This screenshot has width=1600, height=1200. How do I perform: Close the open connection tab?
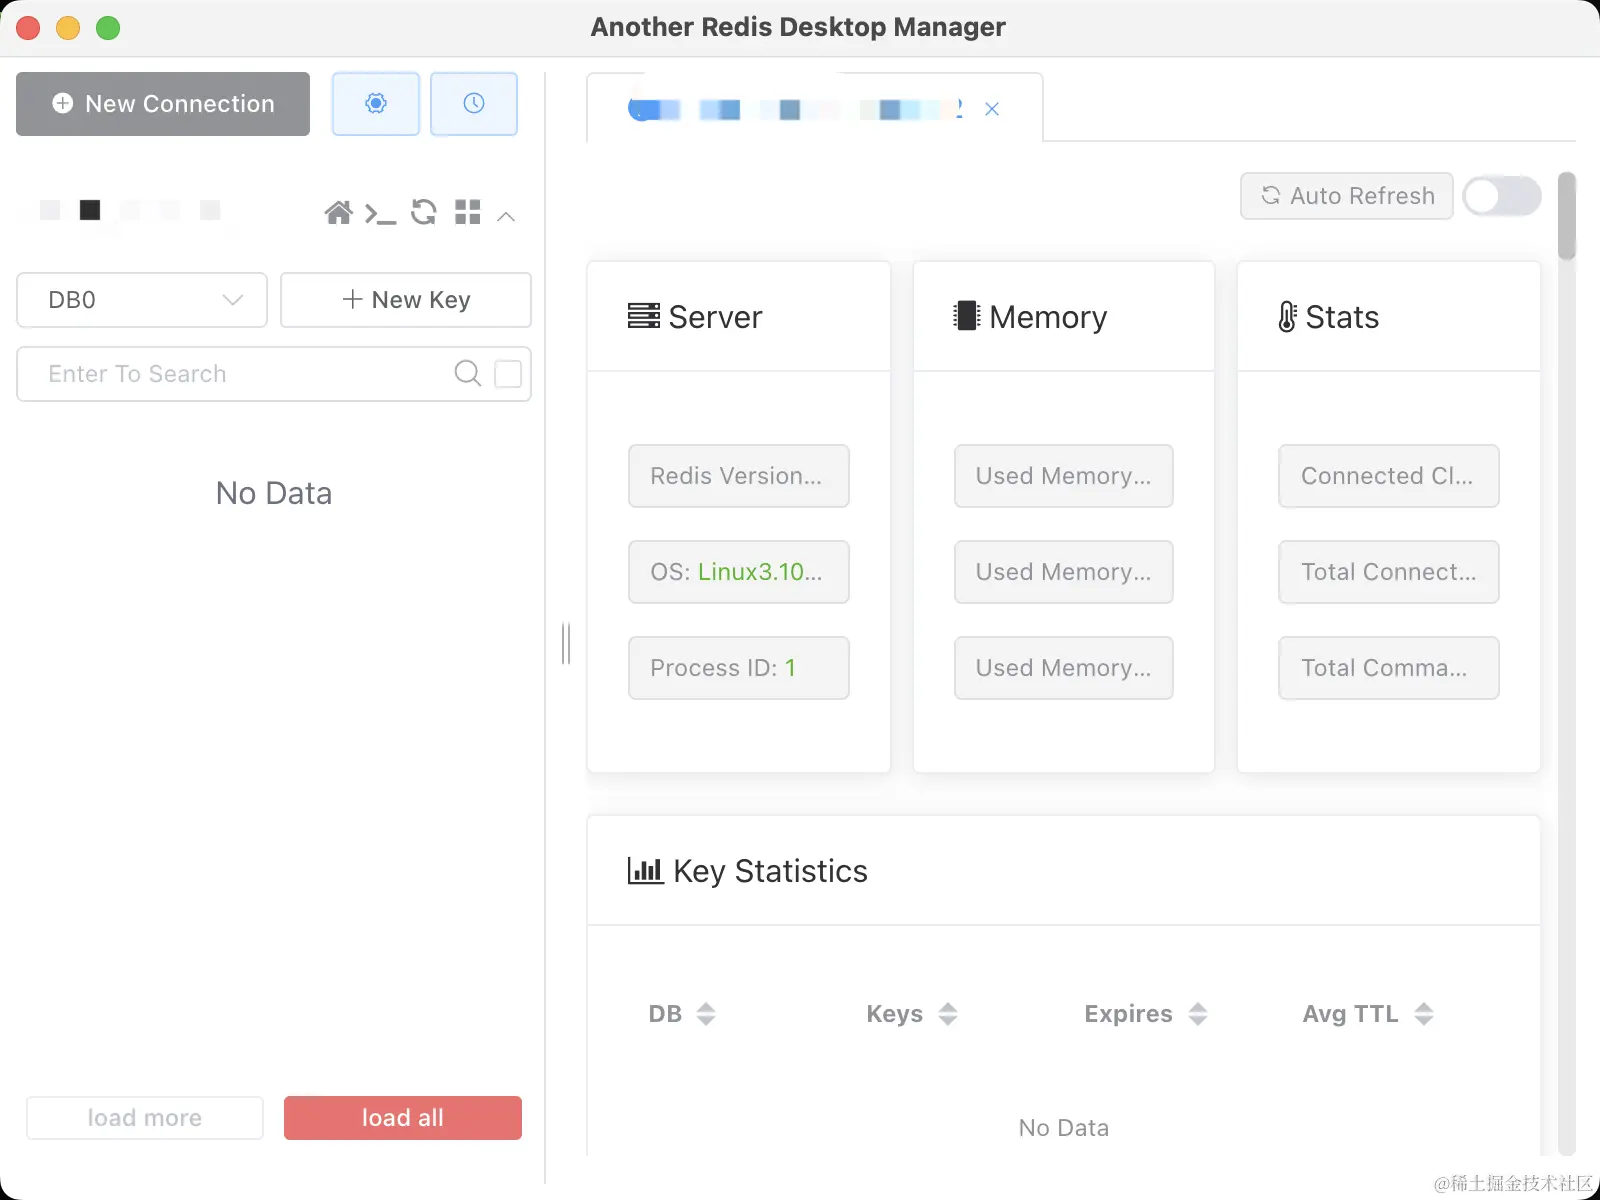(x=992, y=109)
